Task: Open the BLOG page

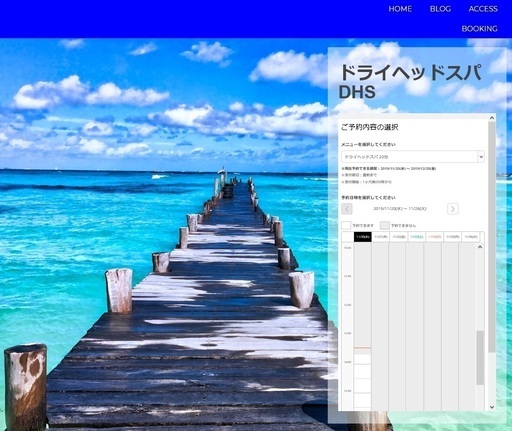Action: 440,9
